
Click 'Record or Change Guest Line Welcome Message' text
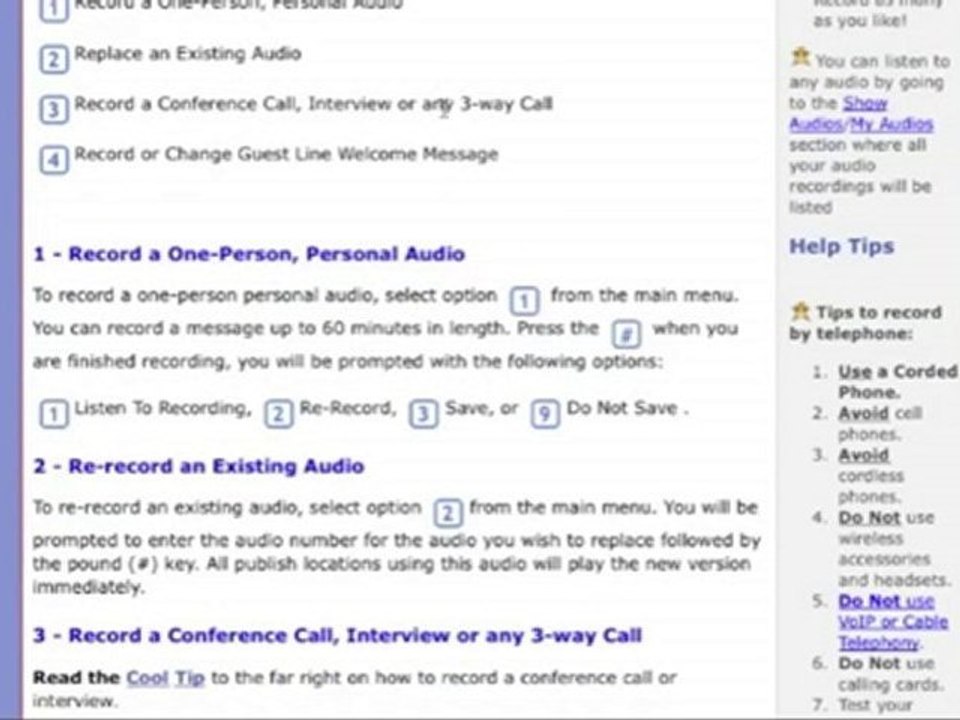[x=286, y=154]
